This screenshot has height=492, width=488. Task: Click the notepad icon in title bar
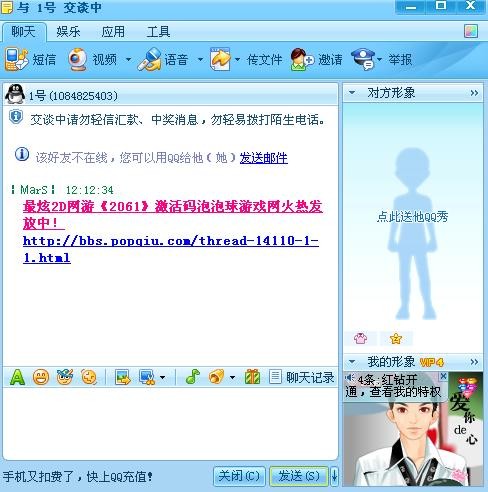point(7,7)
